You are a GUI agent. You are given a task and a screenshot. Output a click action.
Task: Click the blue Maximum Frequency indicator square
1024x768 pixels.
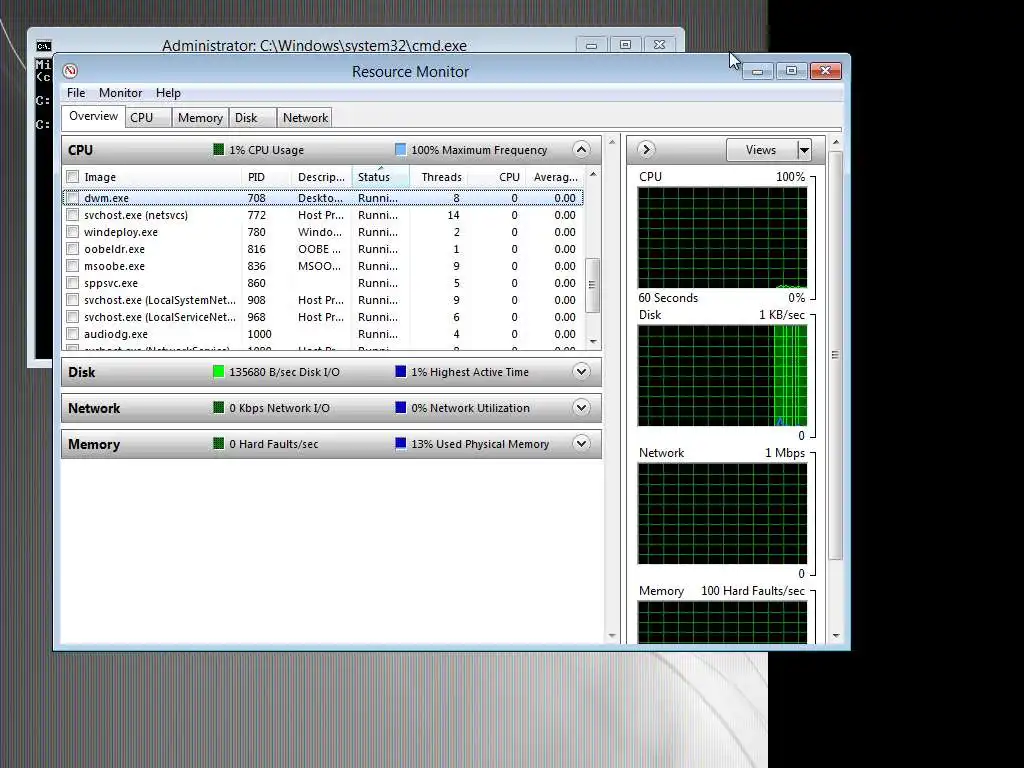pyautogui.click(x=400, y=150)
